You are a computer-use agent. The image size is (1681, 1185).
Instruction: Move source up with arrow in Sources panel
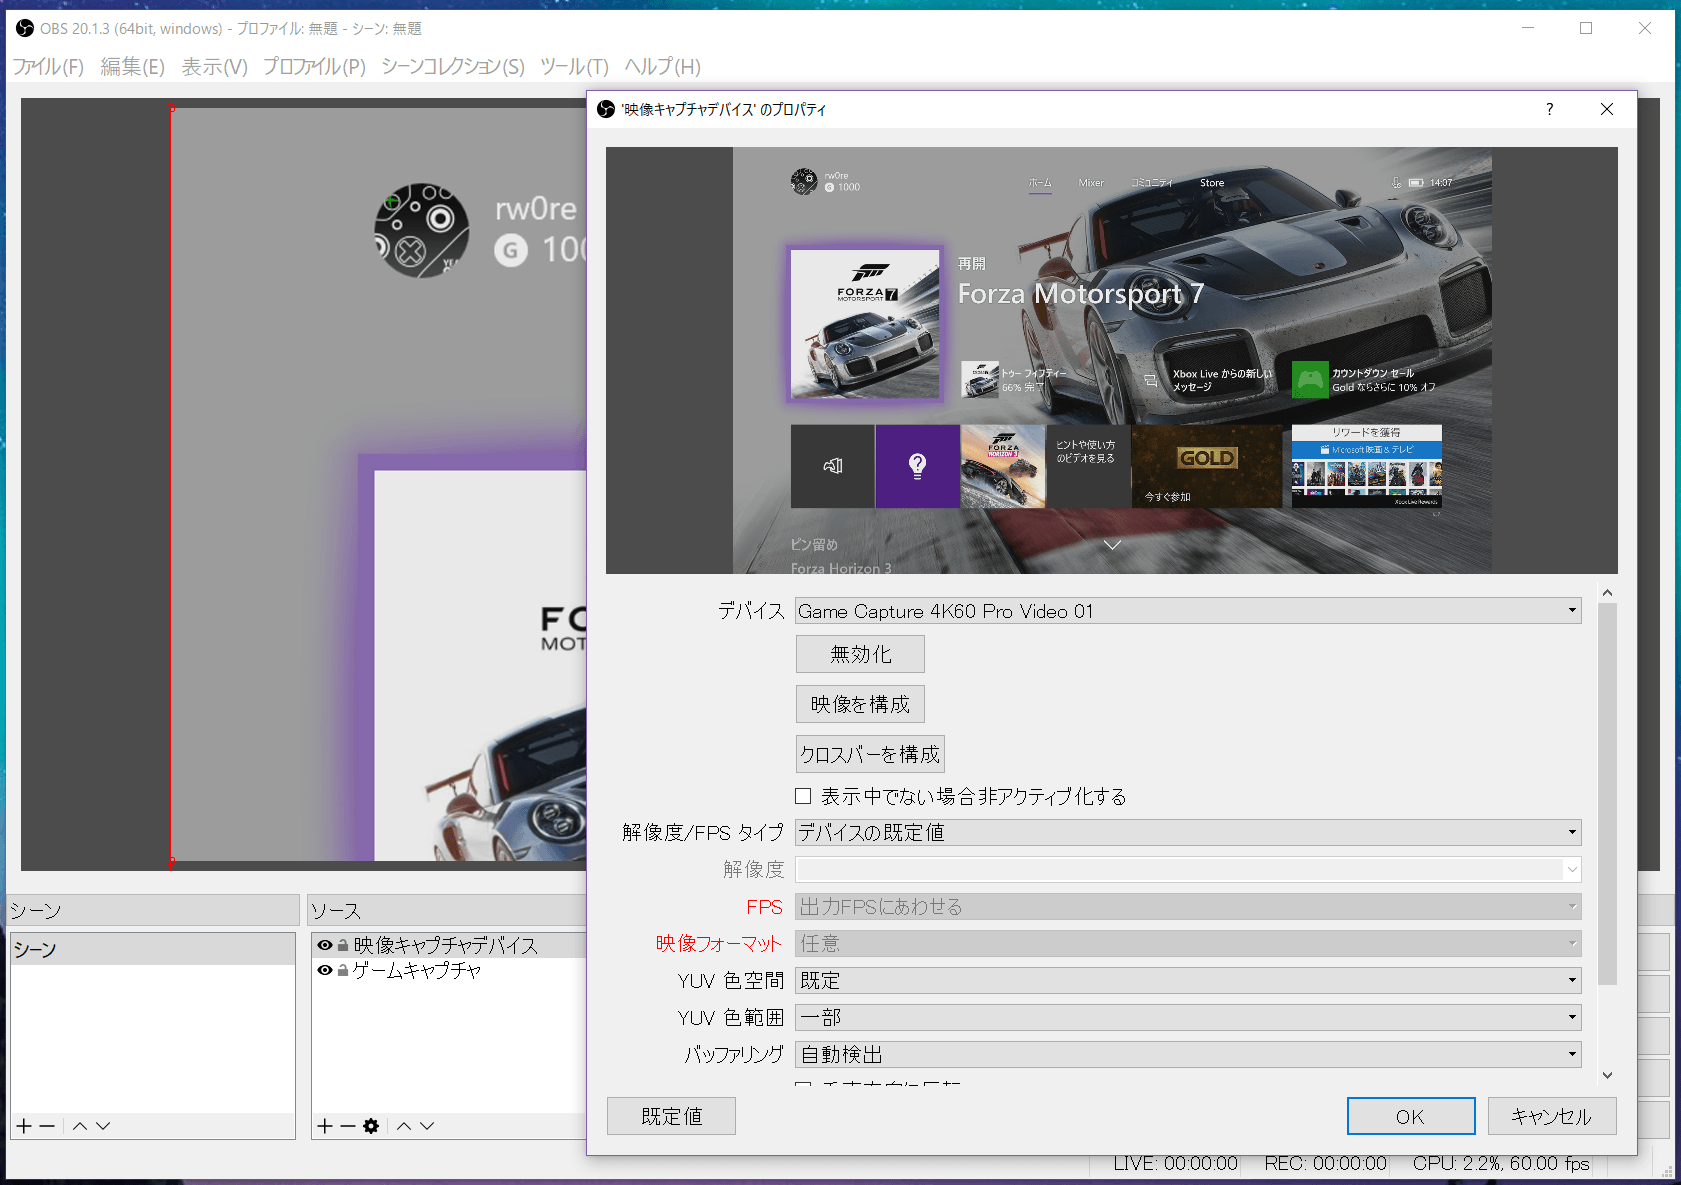(x=404, y=1126)
